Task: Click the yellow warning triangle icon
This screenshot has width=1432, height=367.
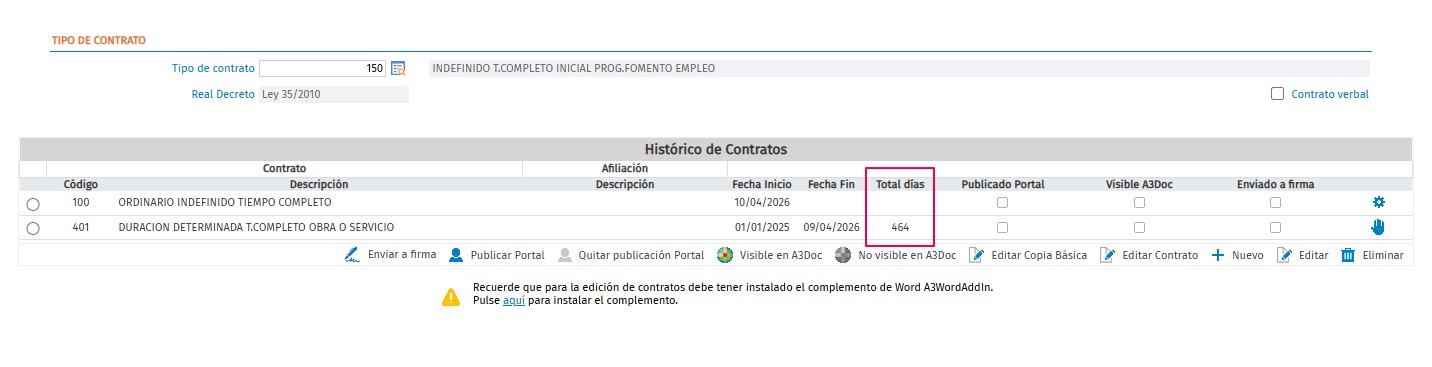Action: pyautogui.click(x=451, y=296)
